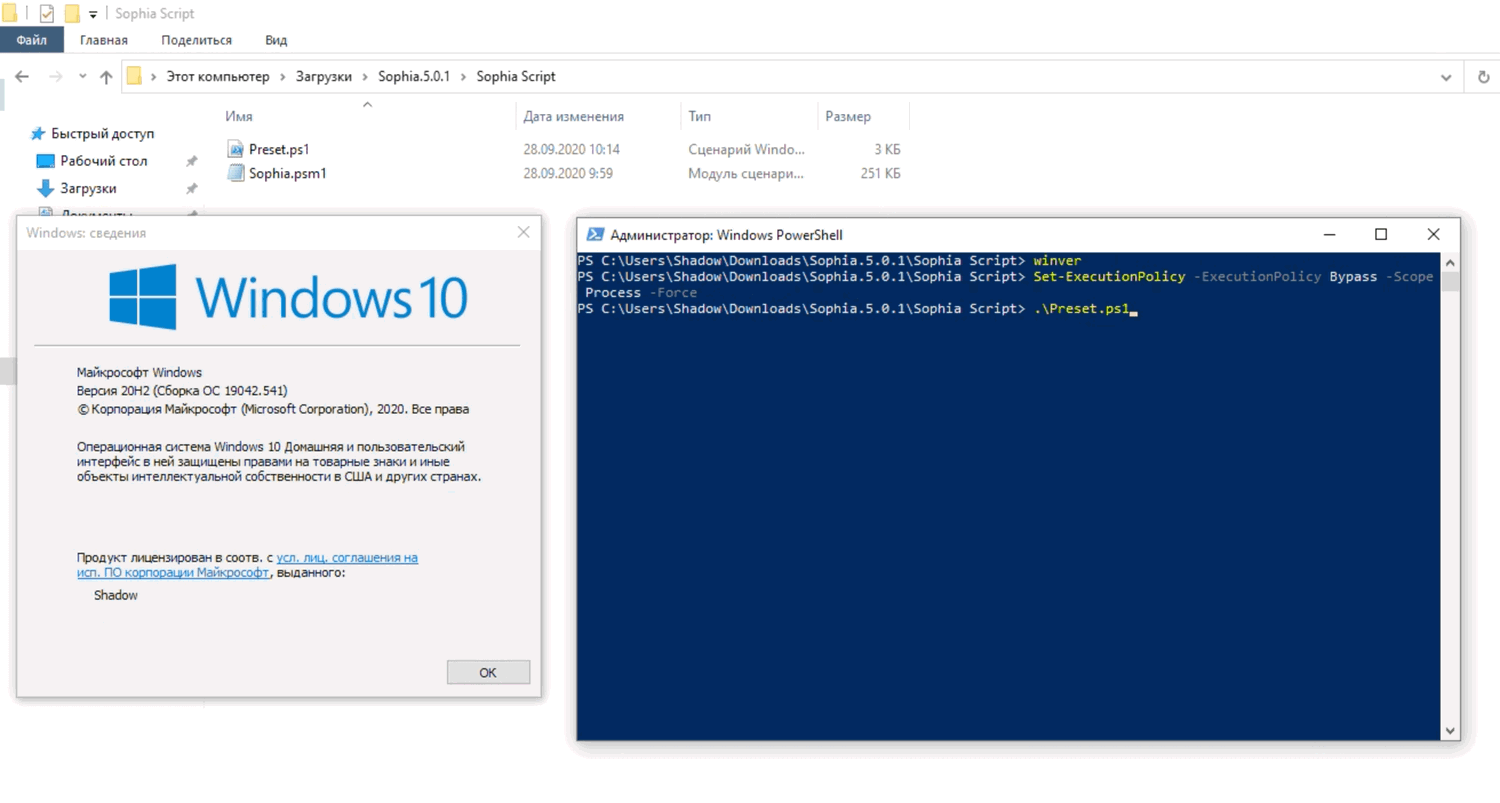Switch to the Вид ribbon tab

click(276, 40)
